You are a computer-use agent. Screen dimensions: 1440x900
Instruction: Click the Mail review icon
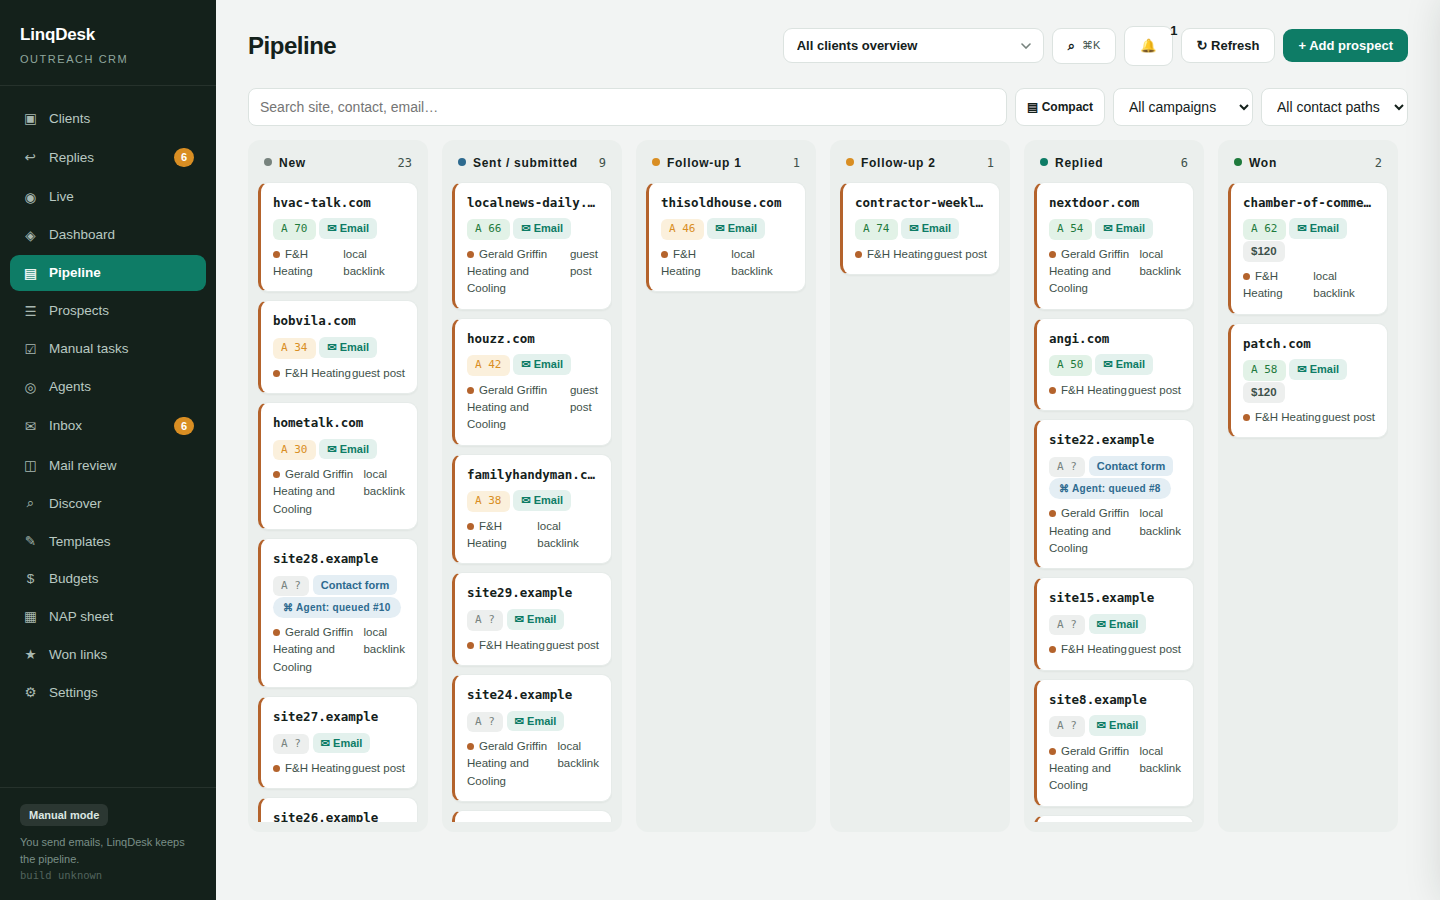[30, 466]
